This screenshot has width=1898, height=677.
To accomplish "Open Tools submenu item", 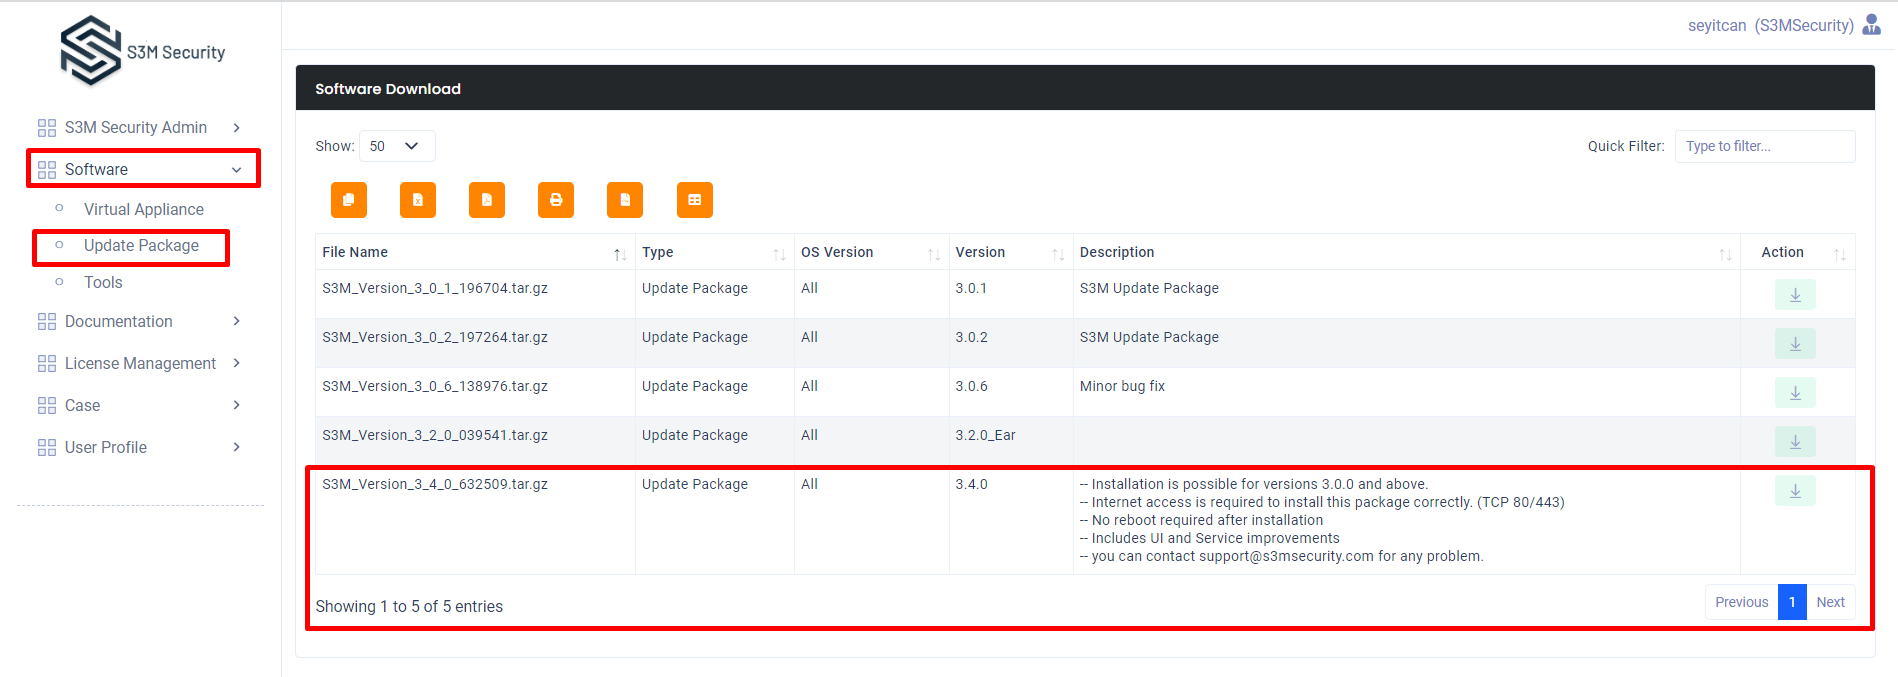I will [103, 282].
